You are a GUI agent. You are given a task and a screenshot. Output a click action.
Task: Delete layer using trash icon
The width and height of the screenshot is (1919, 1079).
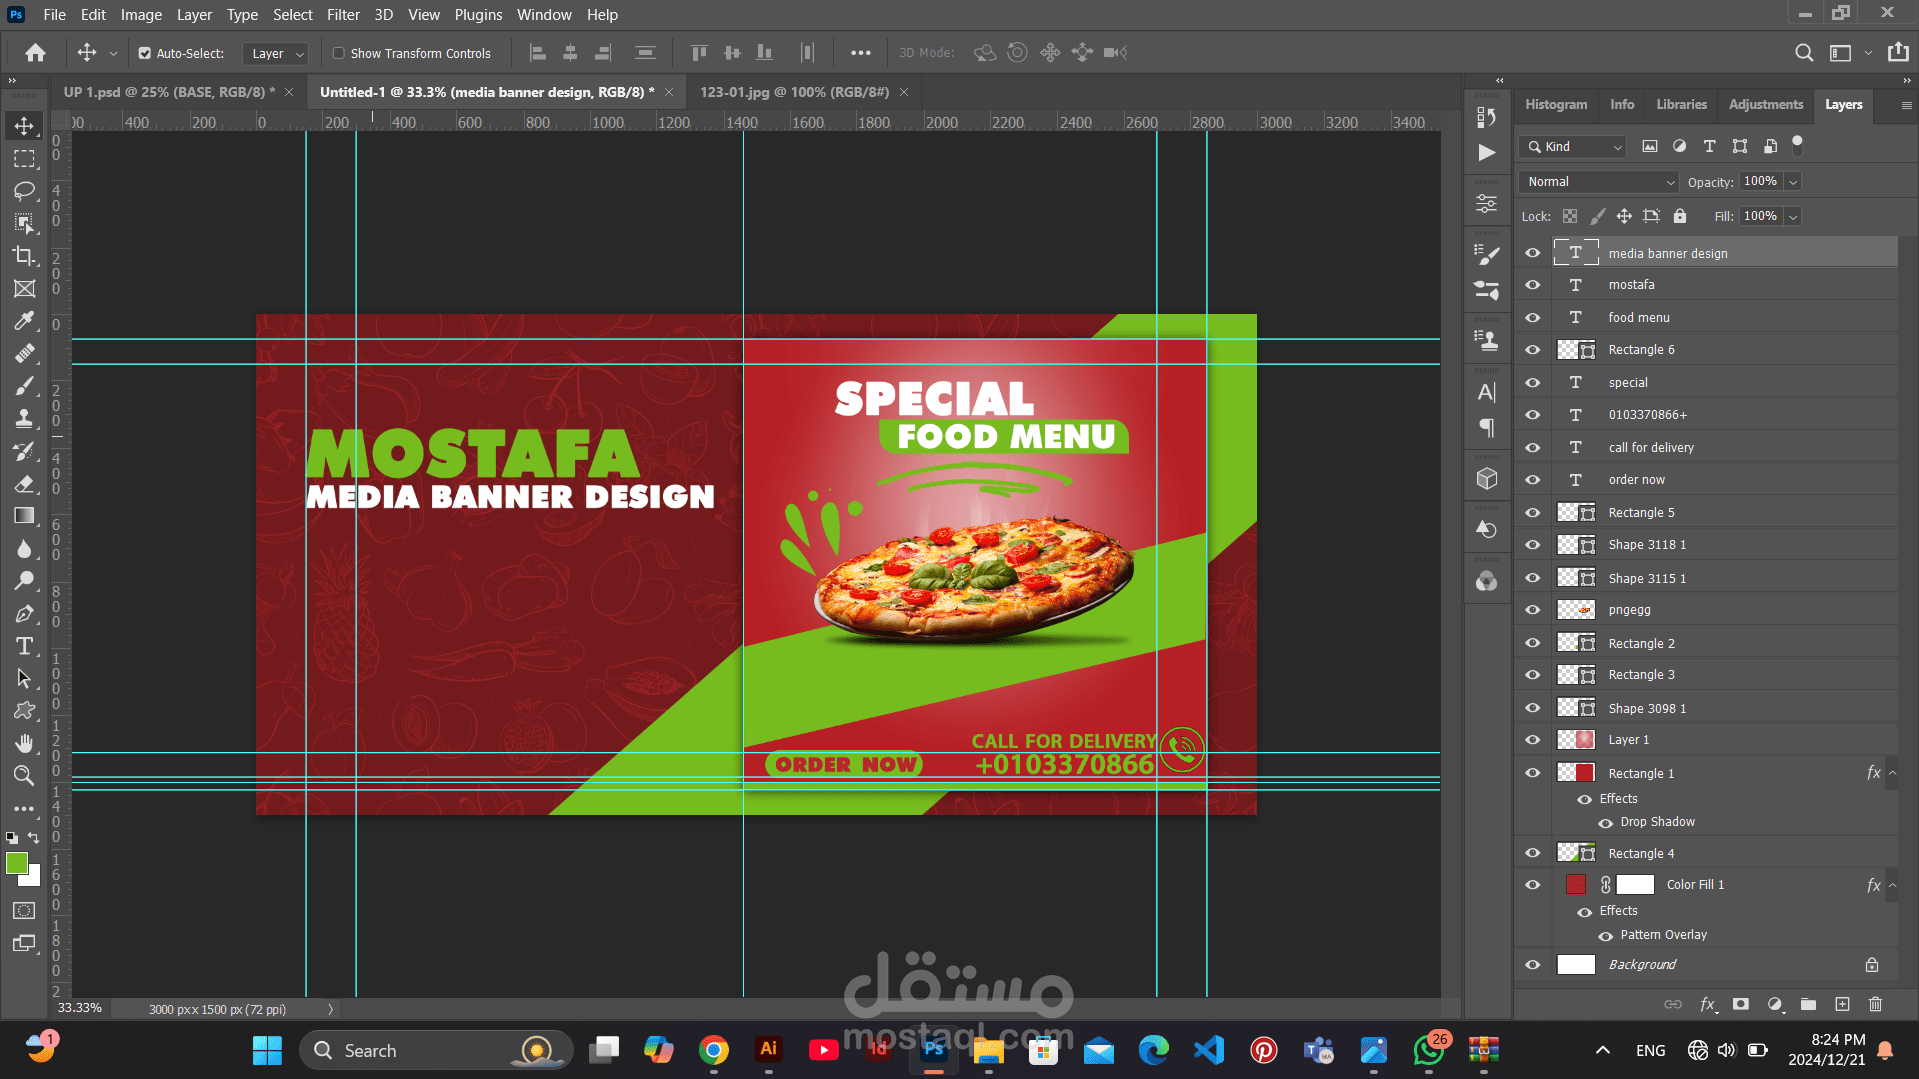1875,1004
